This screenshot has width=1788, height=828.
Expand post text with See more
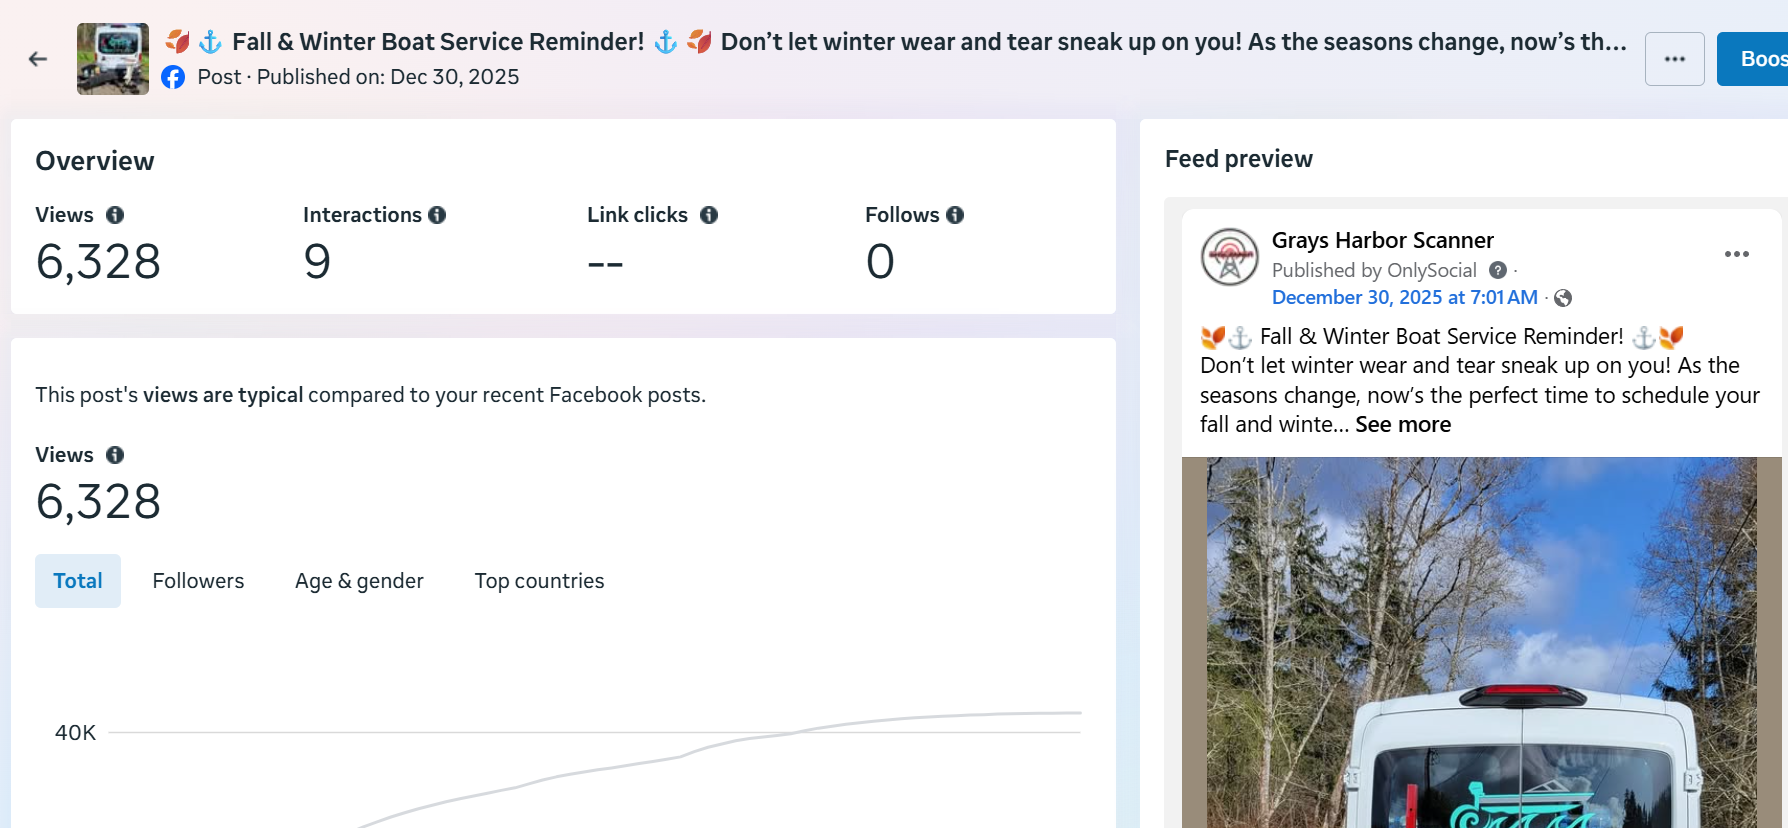click(x=1403, y=425)
